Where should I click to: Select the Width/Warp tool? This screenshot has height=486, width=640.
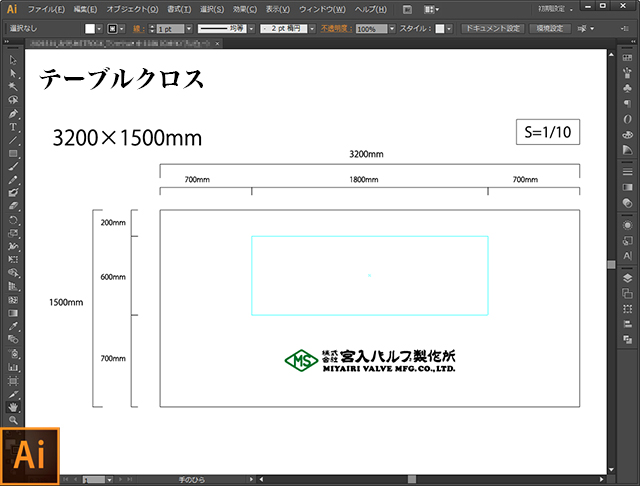point(13,246)
